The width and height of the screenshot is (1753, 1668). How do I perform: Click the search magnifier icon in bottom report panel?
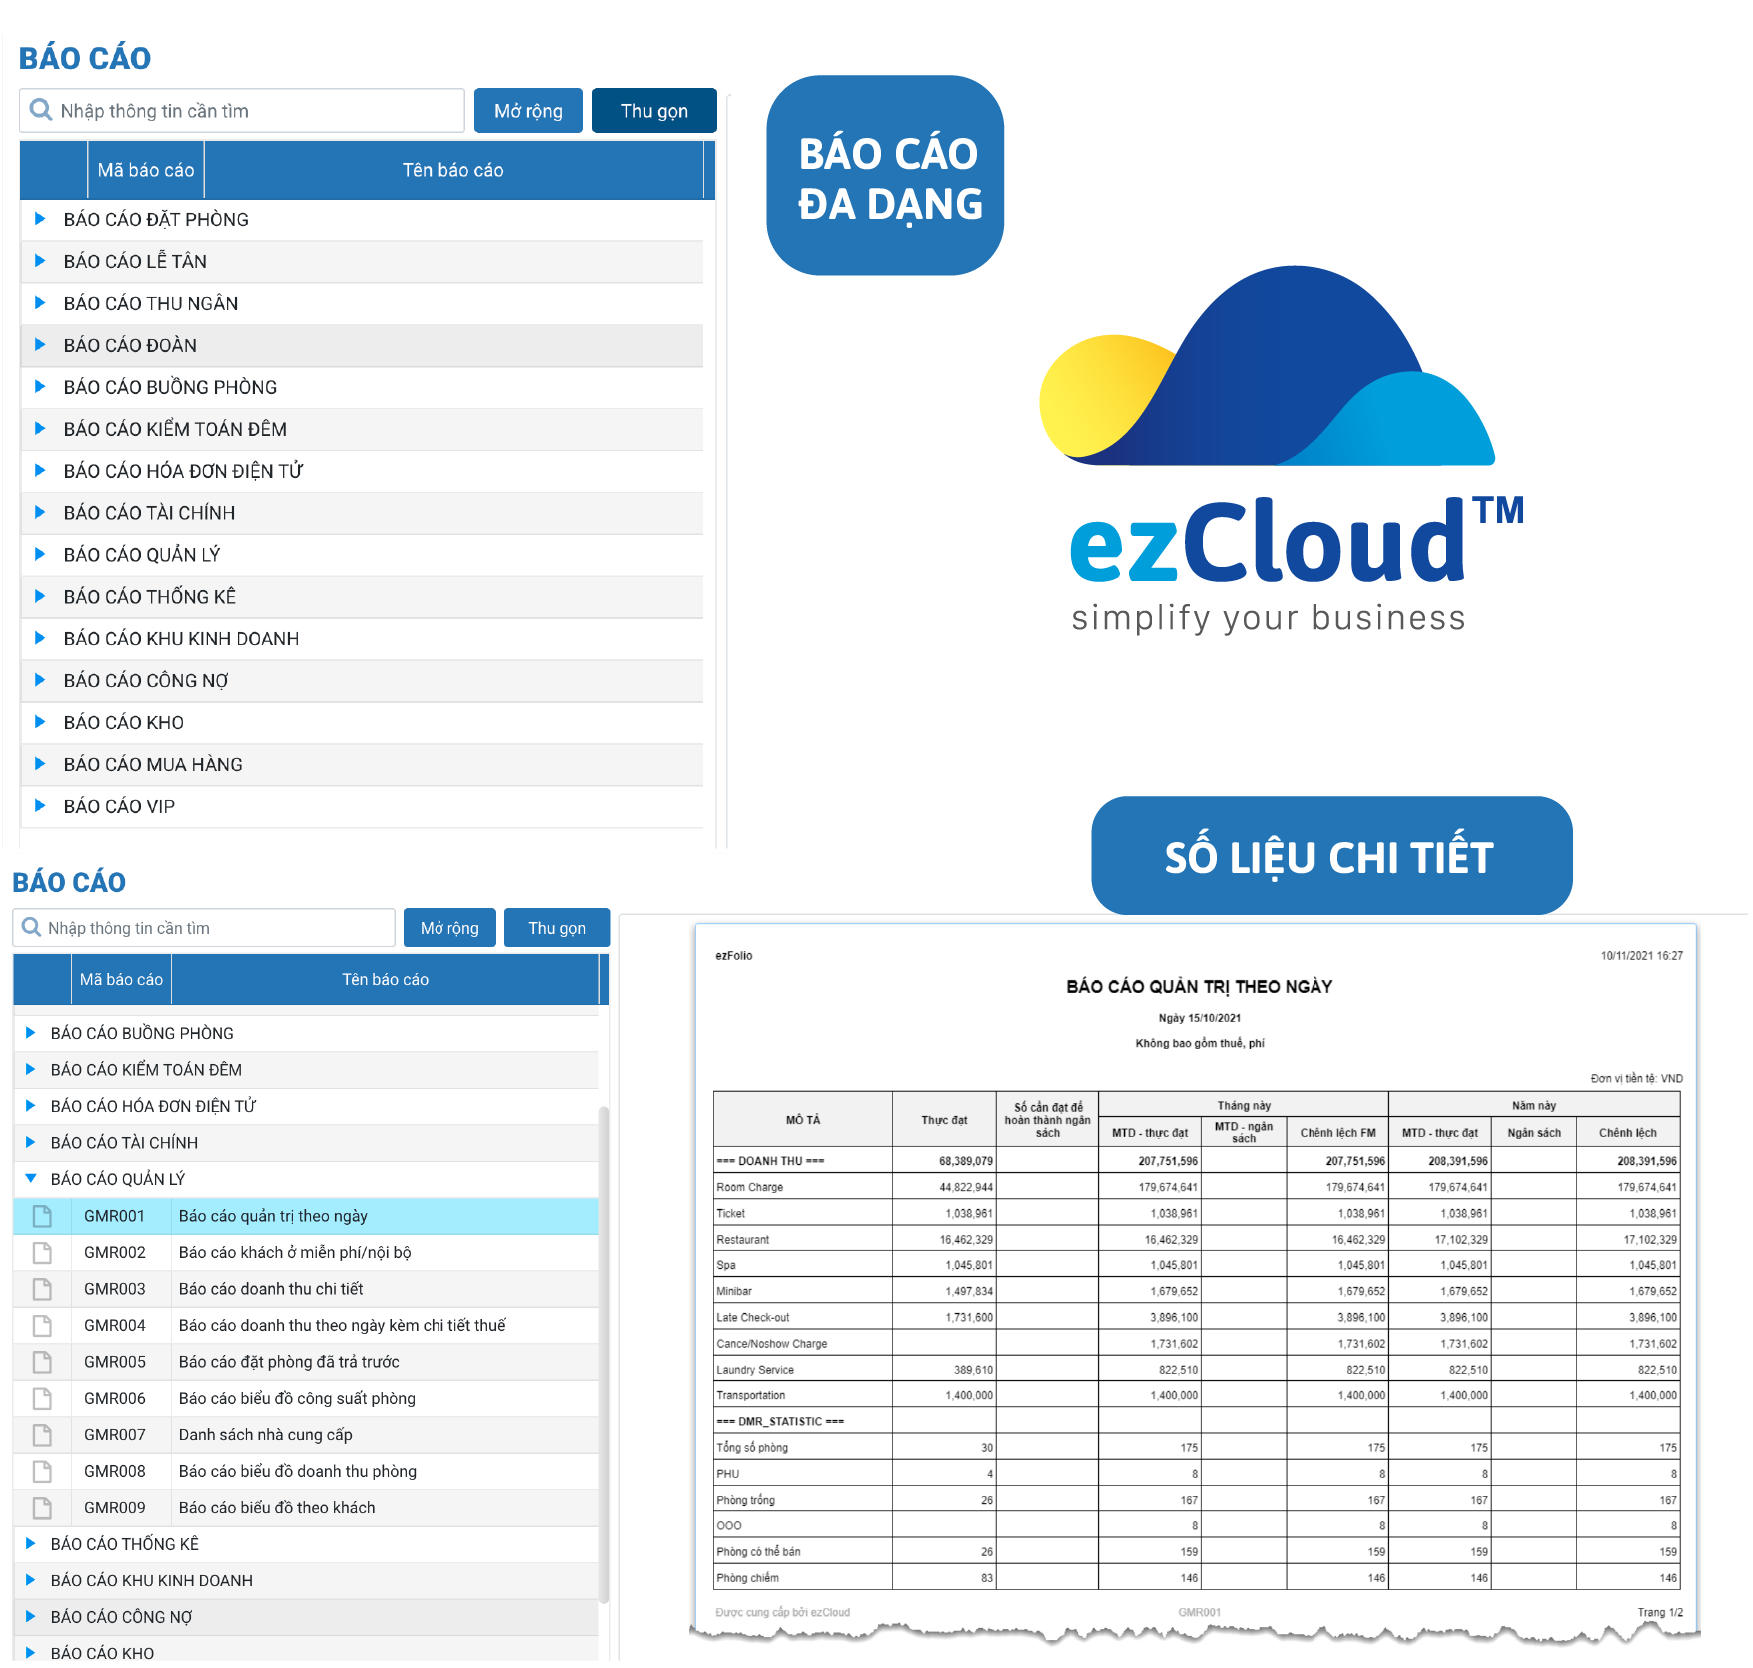coord(32,927)
